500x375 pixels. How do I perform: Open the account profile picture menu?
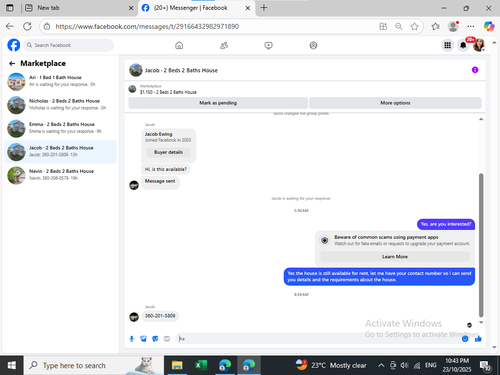click(x=479, y=45)
